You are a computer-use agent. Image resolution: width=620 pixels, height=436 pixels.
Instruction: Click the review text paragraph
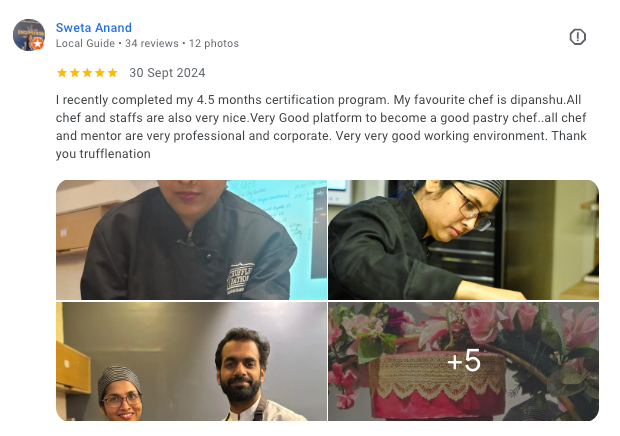pyautogui.click(x=321, y=126)
